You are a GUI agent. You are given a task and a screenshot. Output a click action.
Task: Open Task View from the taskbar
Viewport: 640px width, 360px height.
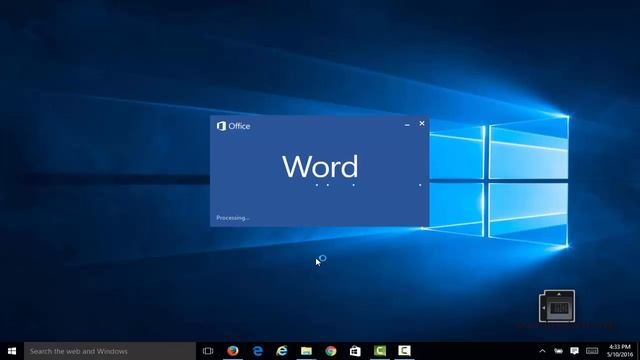[208, 351]
